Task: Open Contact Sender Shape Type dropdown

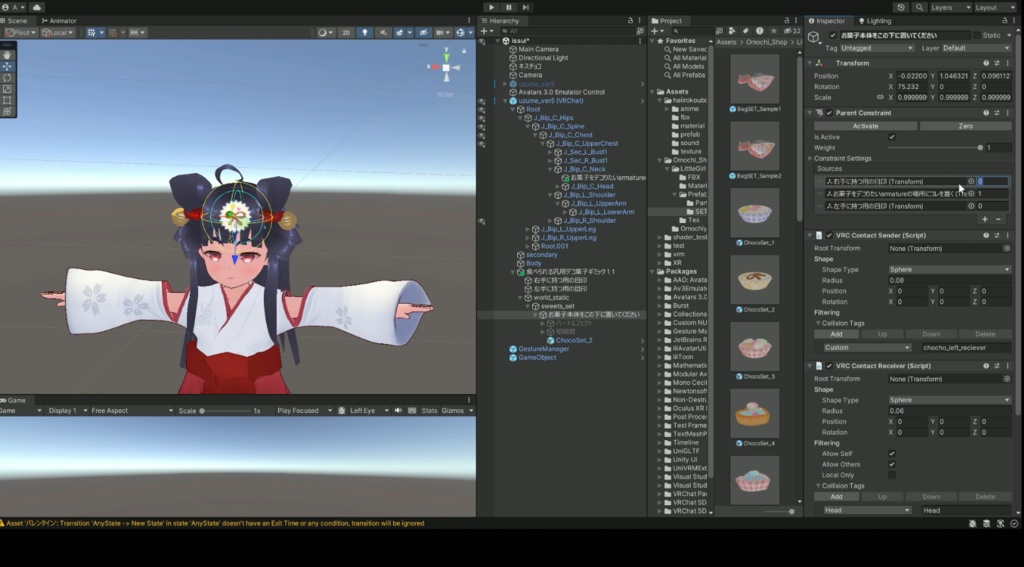Action: [949, 270]
